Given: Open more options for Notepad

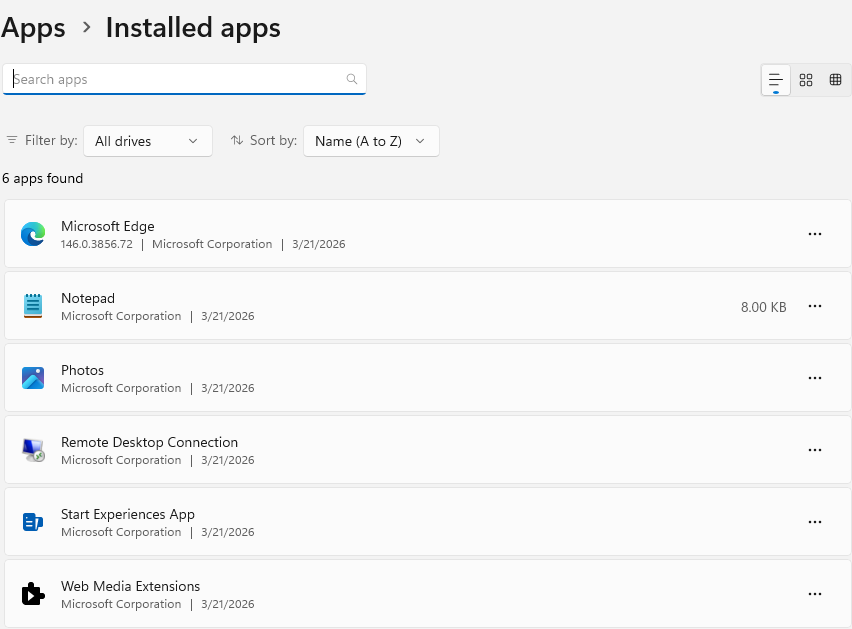Looking at the screenshot, I should (815, 306).
